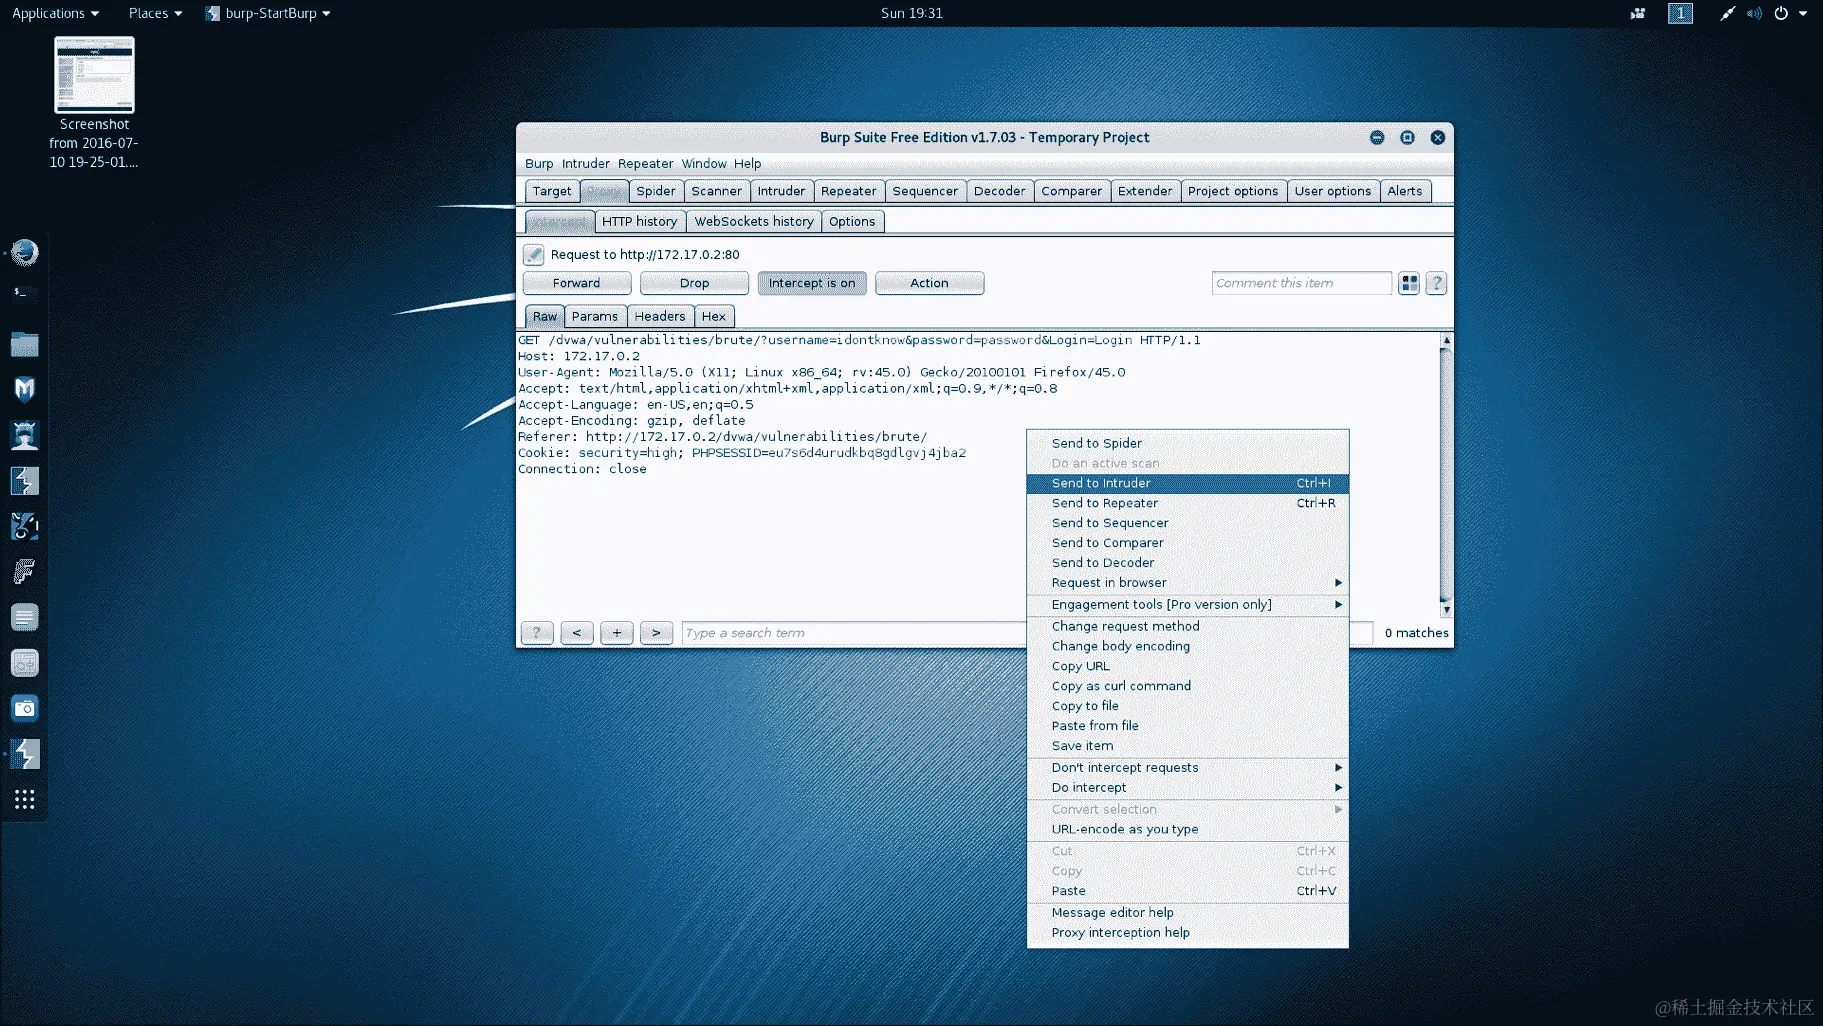Viewport: 1823px width, 1026px height.
Task: Open Armitage icon in the dock
Action: coord(24,435)
